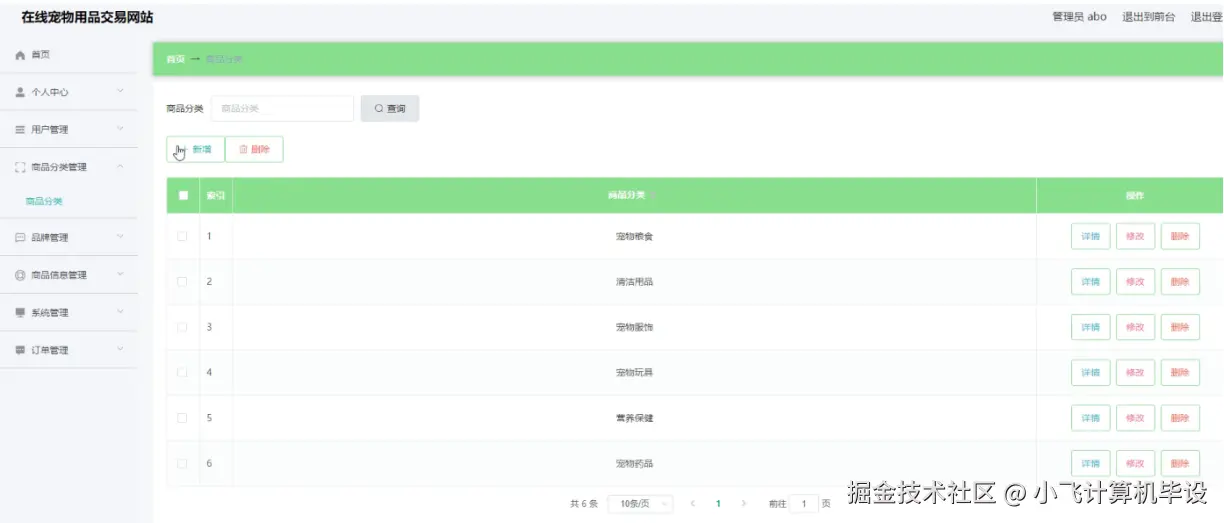
Task: Click 退出到前台 in the top bar
Action: (x=1149, y=17)
